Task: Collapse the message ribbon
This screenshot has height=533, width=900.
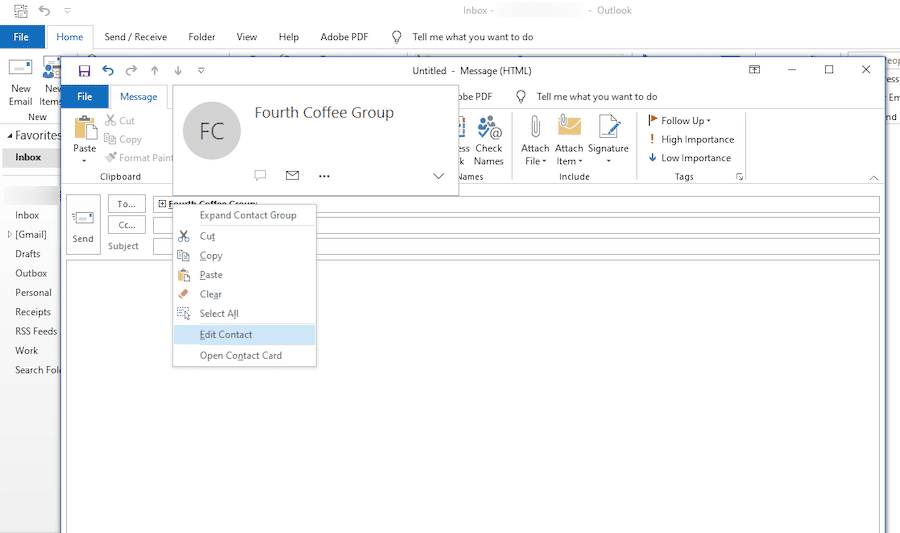Action: click(874, 178)
